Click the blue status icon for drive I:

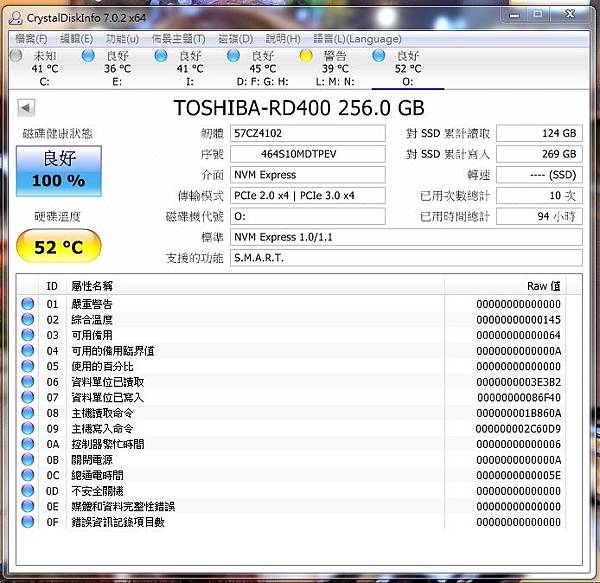click(x=161, y=56)
